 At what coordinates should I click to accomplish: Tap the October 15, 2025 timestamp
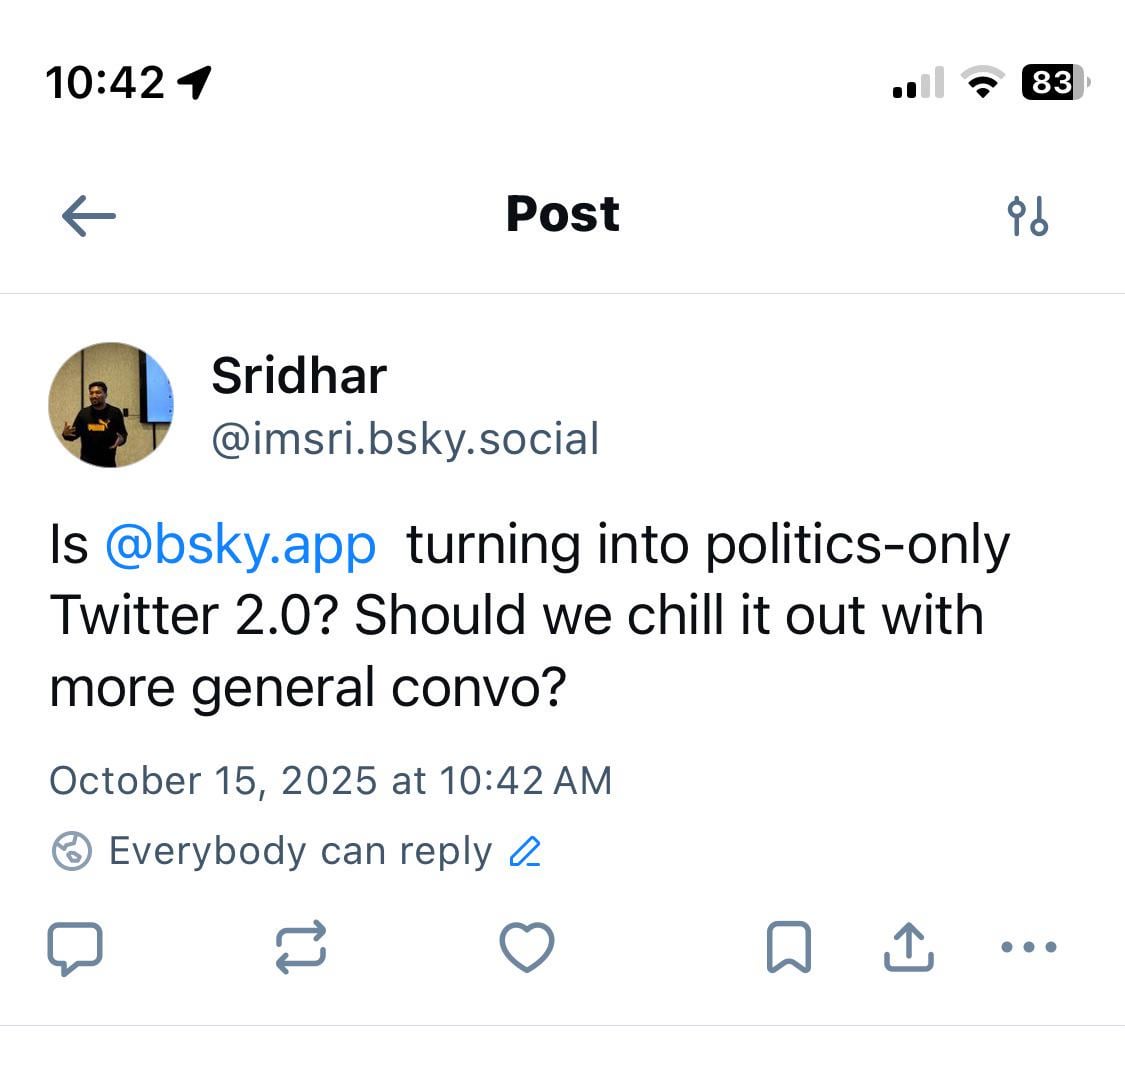pyautogui.click(x=330, y=780)
